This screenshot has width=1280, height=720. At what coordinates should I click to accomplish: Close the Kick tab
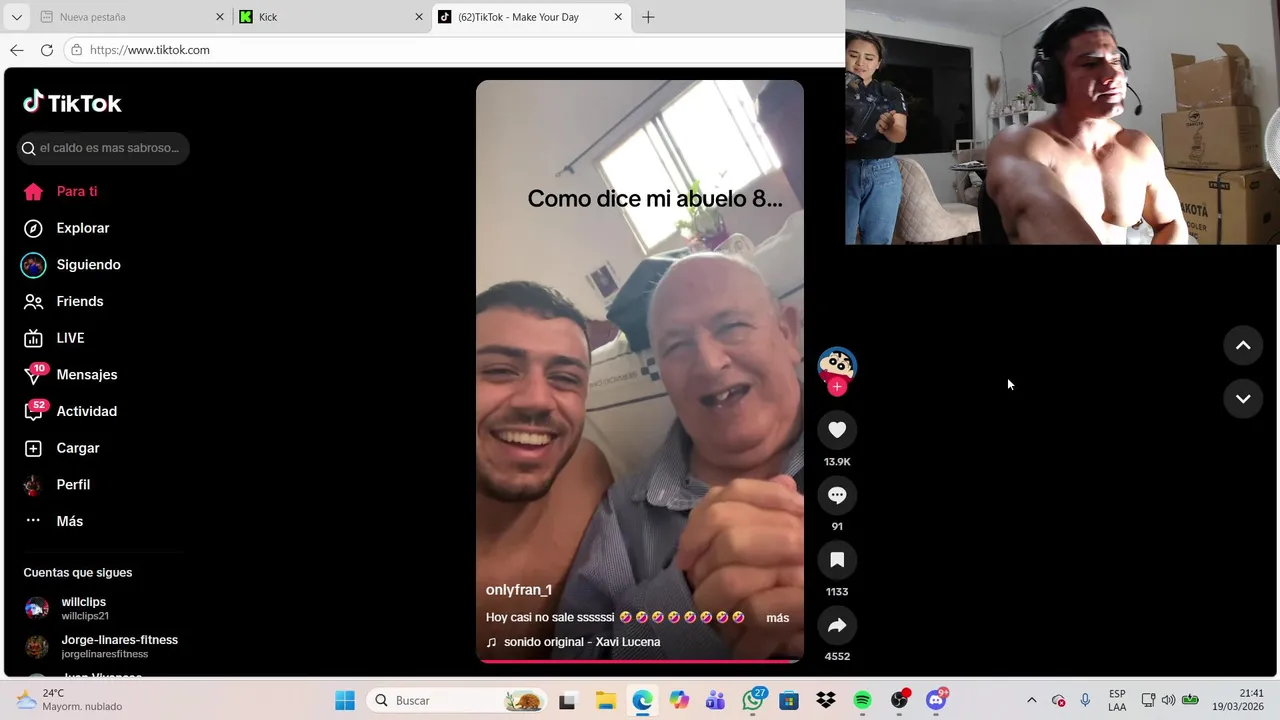pos(419,17)
